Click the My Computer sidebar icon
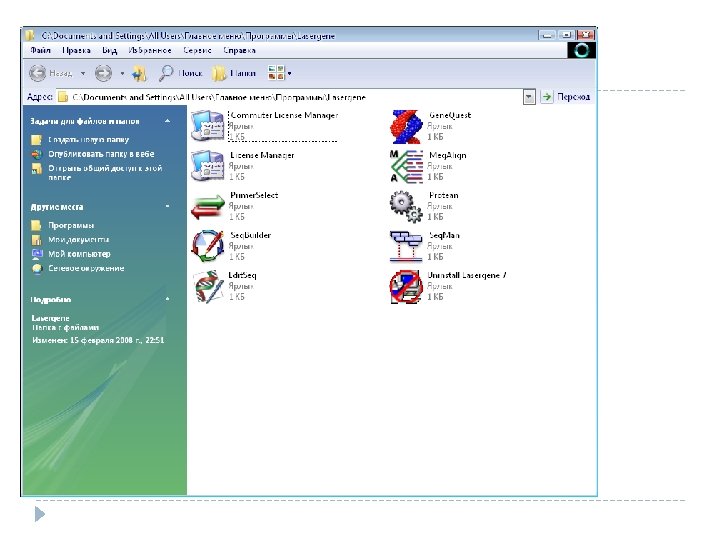 [x=36, y=254]
